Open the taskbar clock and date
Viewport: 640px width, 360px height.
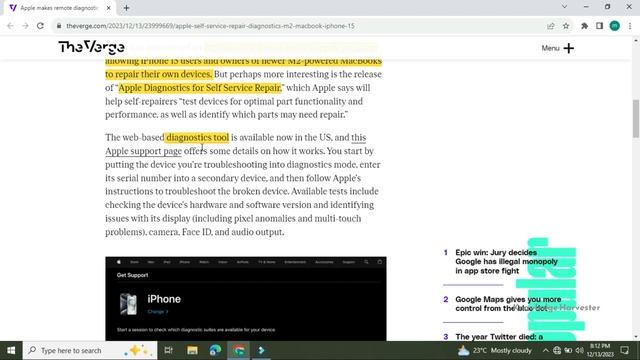pyautogui.click(x=600, y=350)
